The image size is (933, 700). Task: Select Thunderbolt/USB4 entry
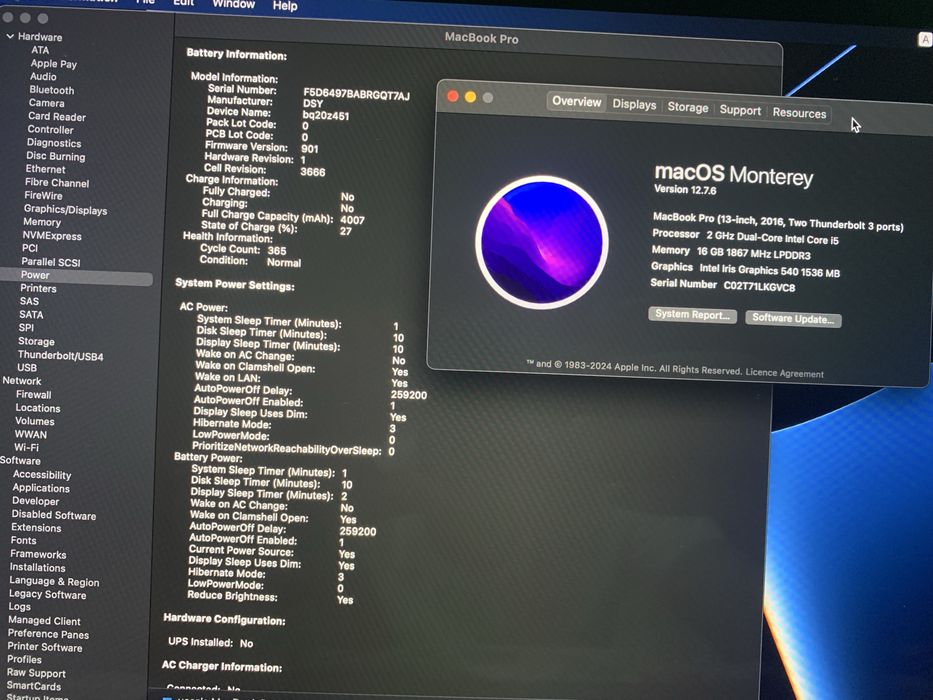(x=60, y=356)
